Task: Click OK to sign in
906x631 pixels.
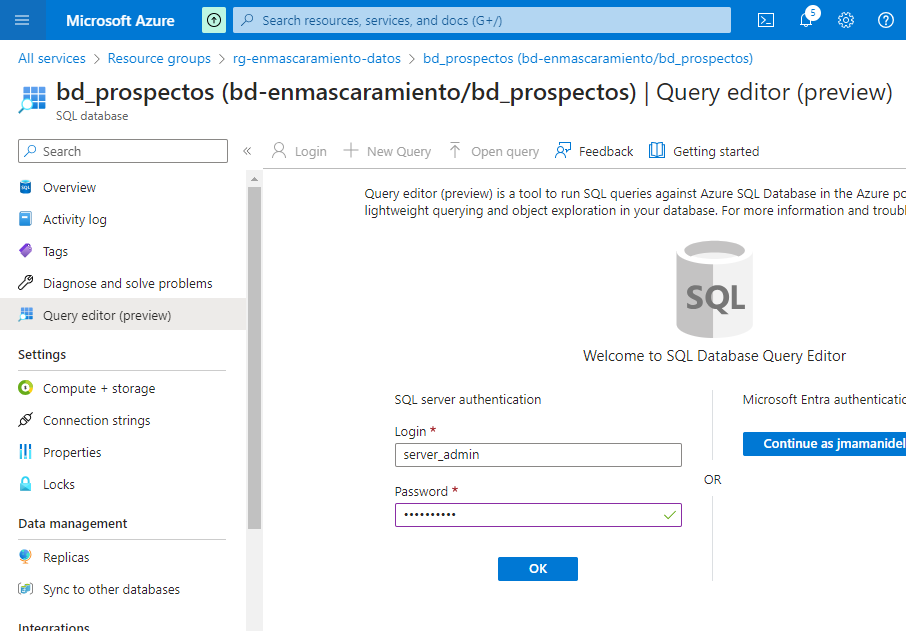Action: coord(538,569)
